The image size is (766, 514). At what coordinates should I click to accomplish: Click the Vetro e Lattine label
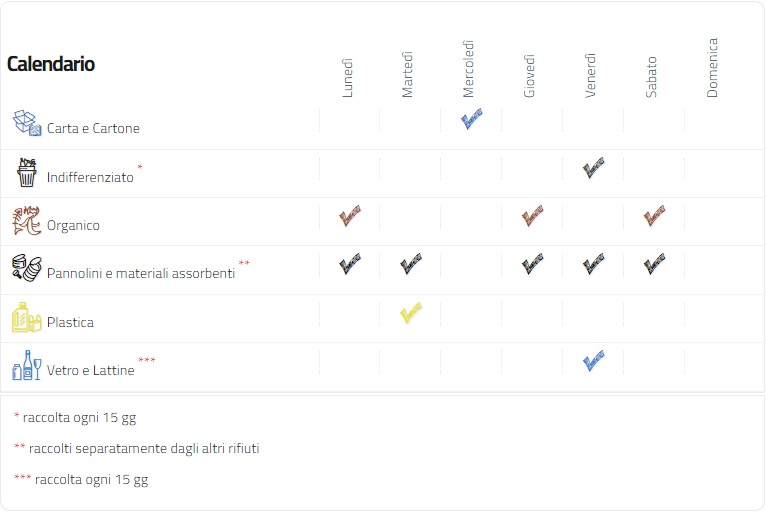pos(91,370)
